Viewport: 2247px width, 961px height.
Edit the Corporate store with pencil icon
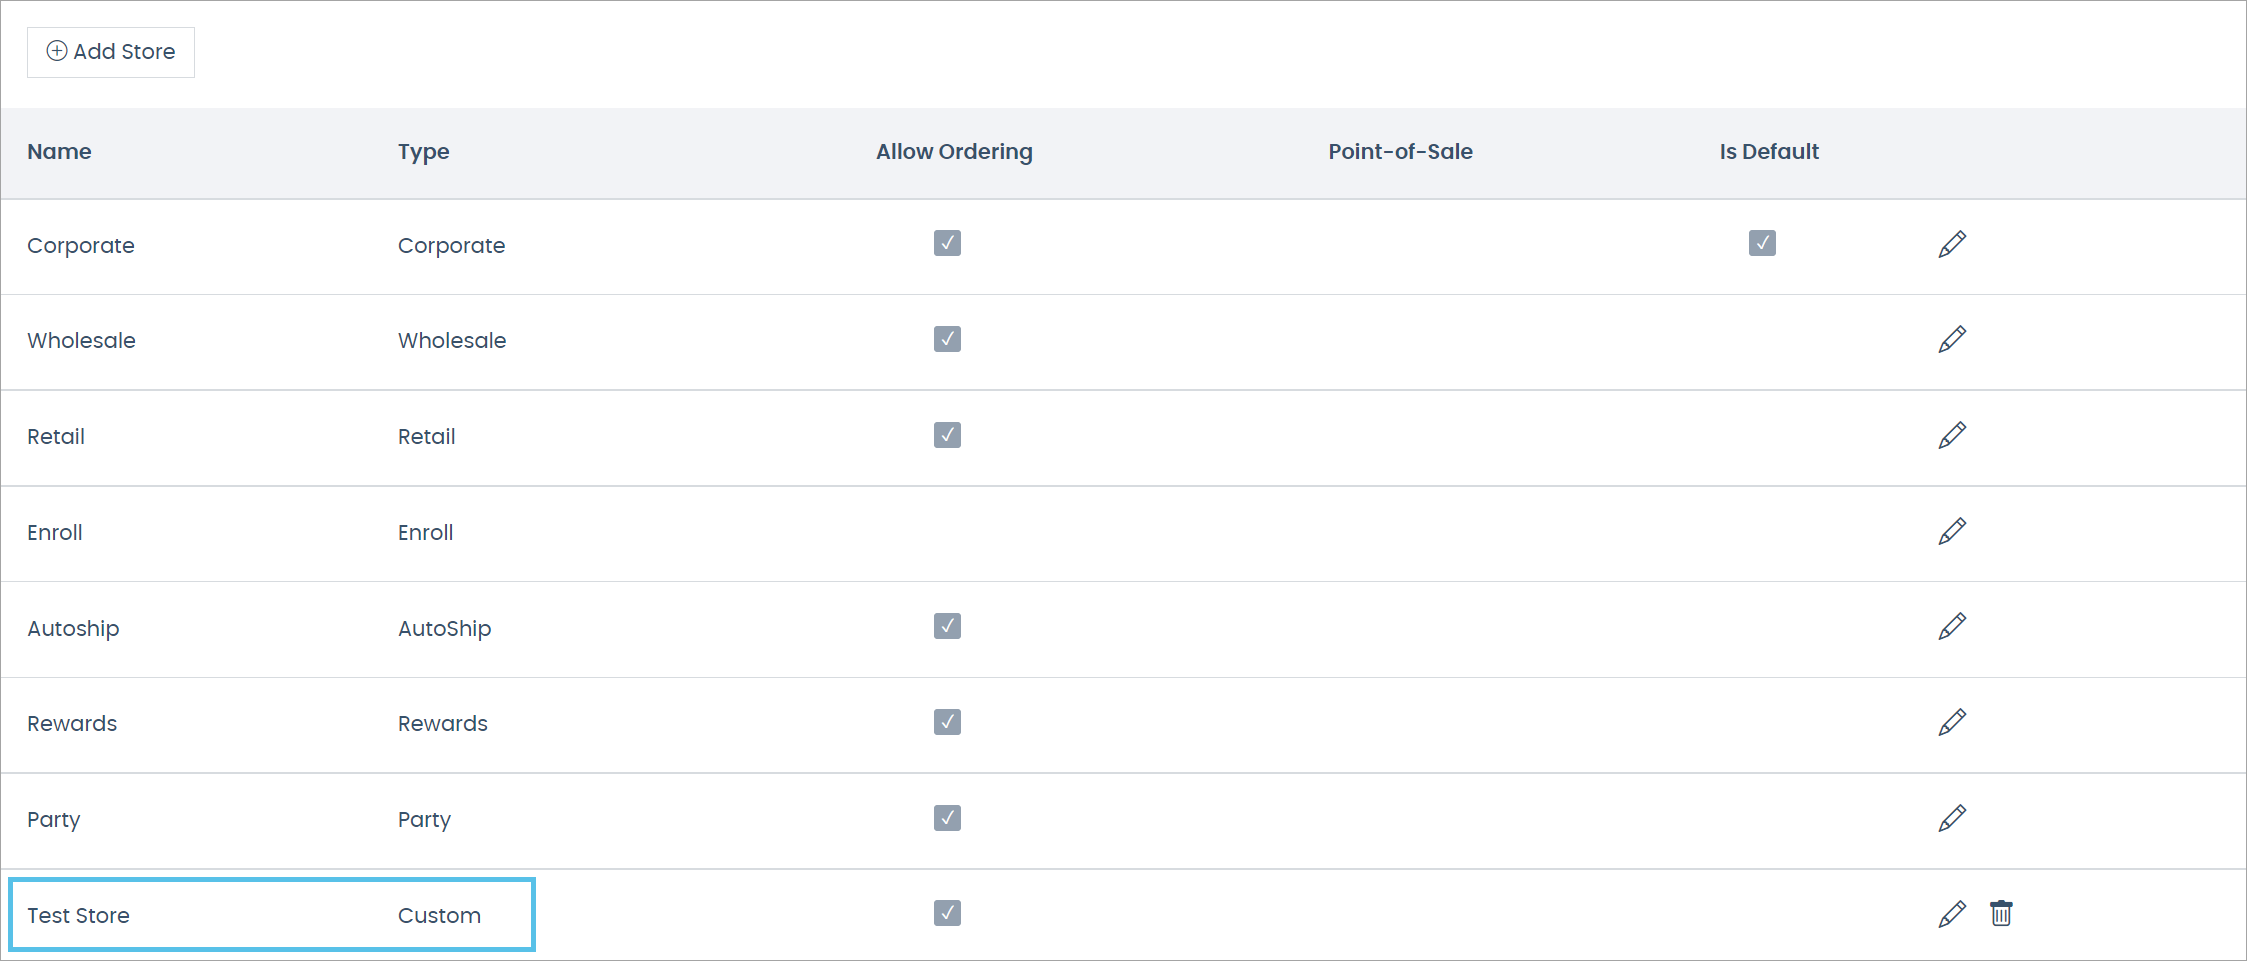(x=1951, y=244)
